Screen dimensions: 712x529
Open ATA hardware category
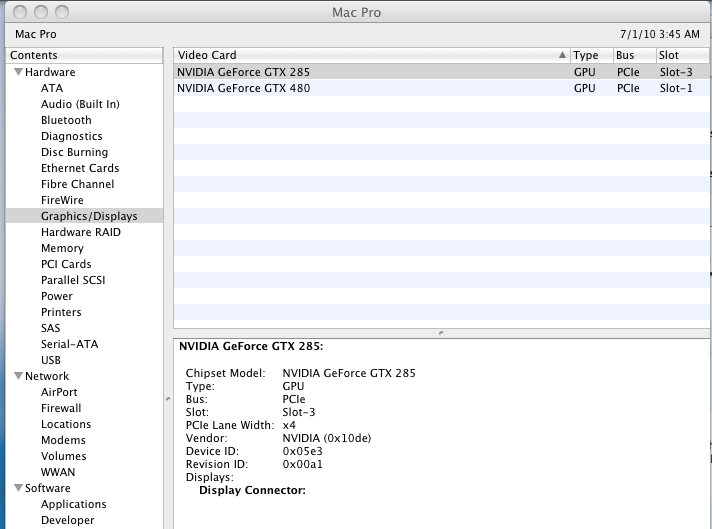pos(52,88)
